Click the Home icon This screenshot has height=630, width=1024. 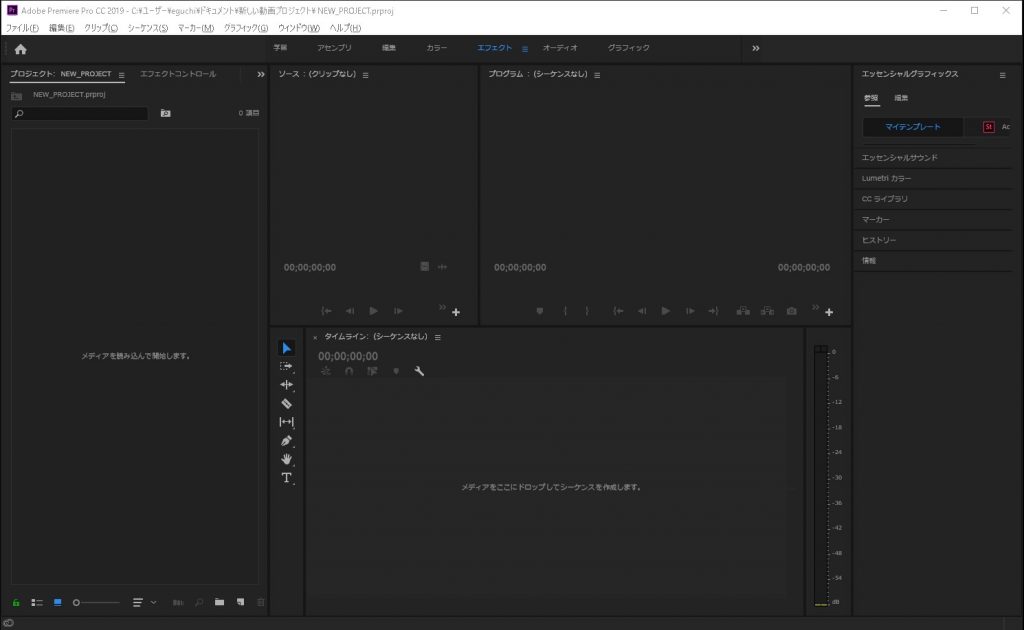(20, 49)
